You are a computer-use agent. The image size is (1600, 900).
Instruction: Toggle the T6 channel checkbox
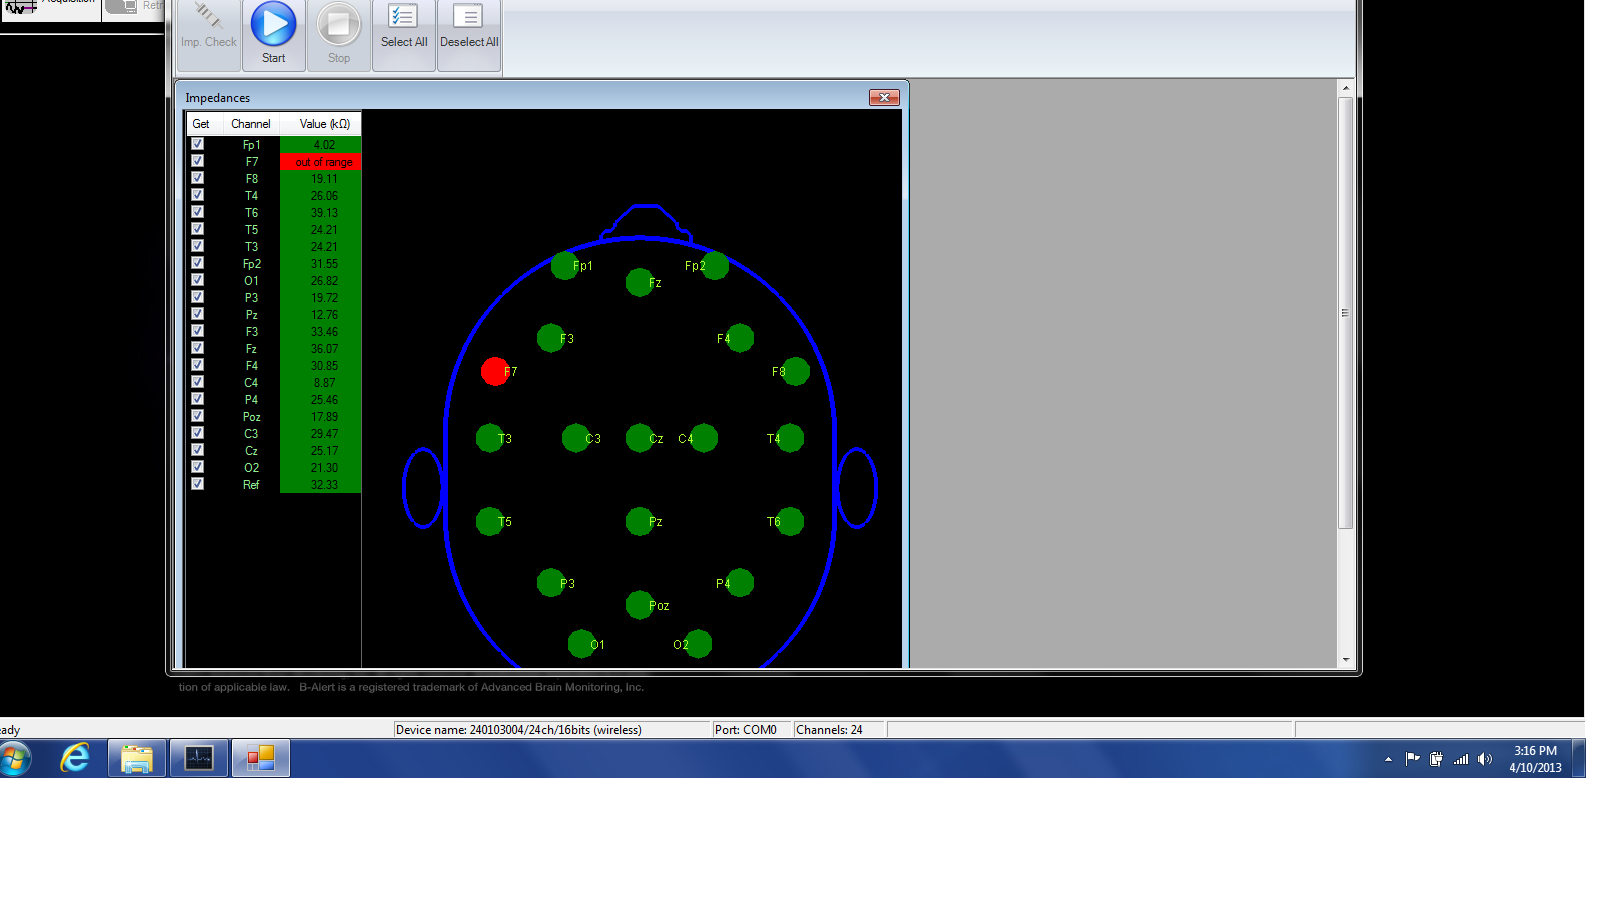(x=197, y=212)
